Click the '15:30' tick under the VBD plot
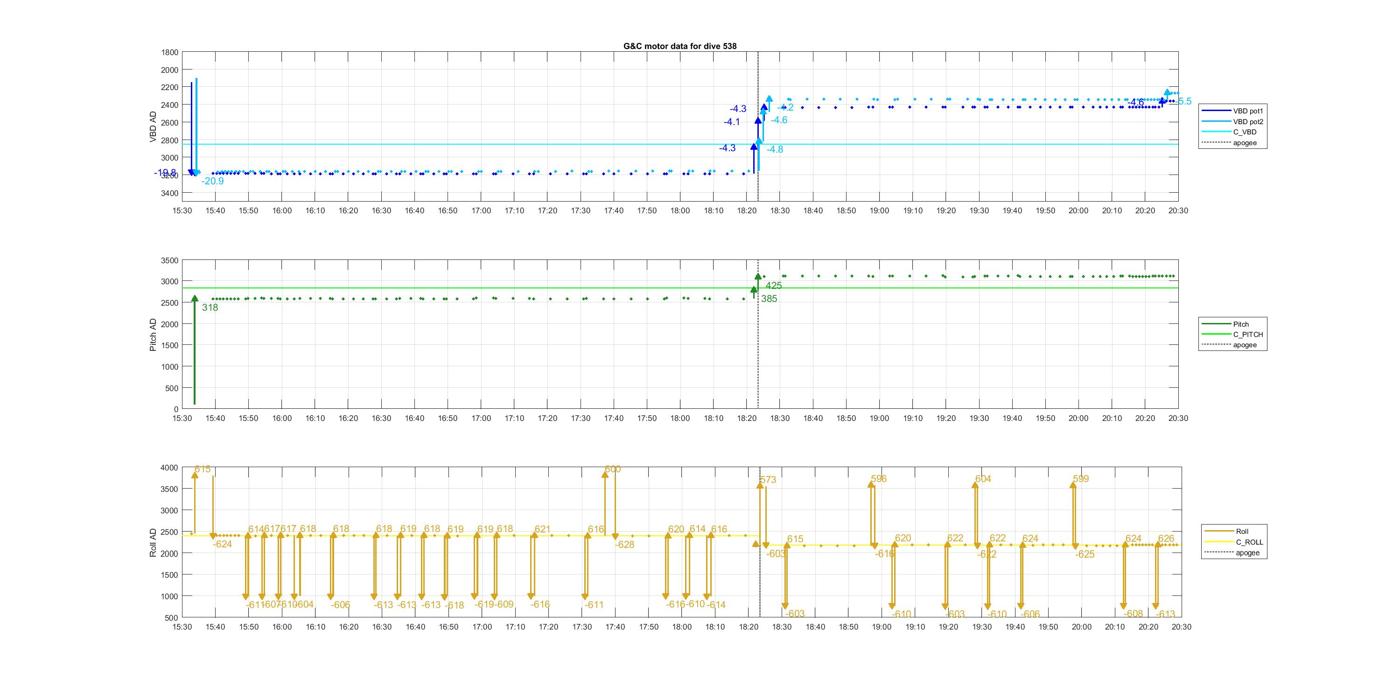This screenshot has width=1400, height=693. pyautogui.click(x=182, y=211)
